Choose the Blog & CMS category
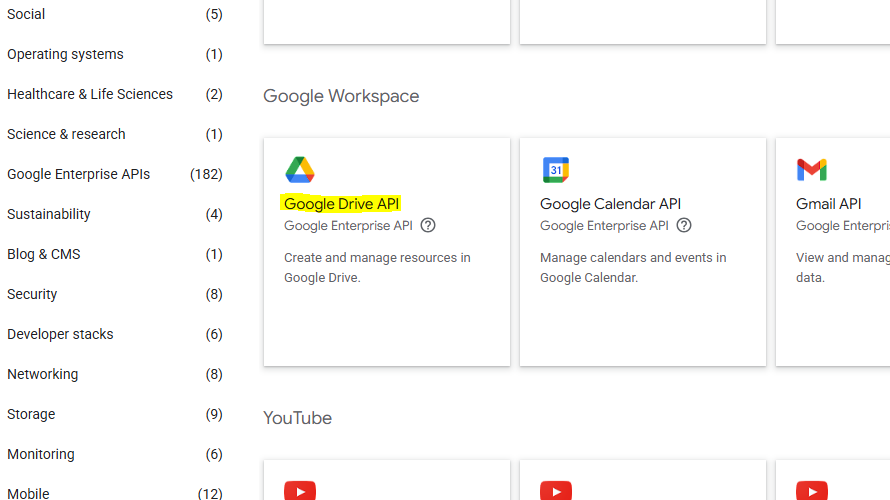The width and height of the screenshot is (890, 500). pos(44,254)
